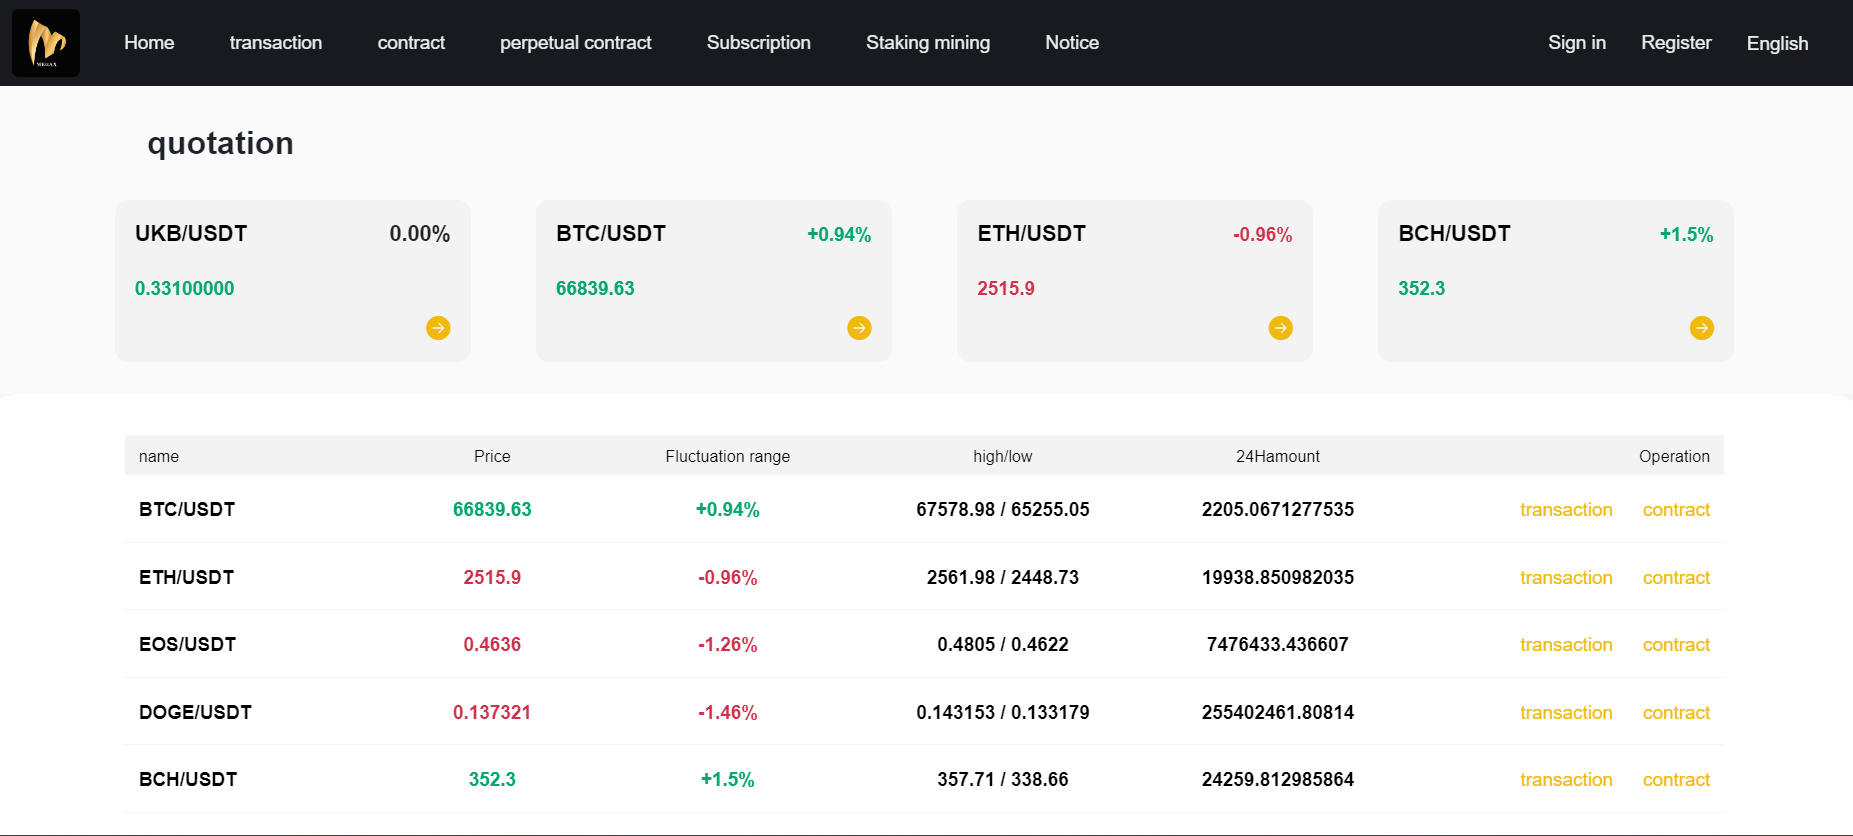Click Register link
This screenshot has width=1853, height=836.
point(1676,43)
